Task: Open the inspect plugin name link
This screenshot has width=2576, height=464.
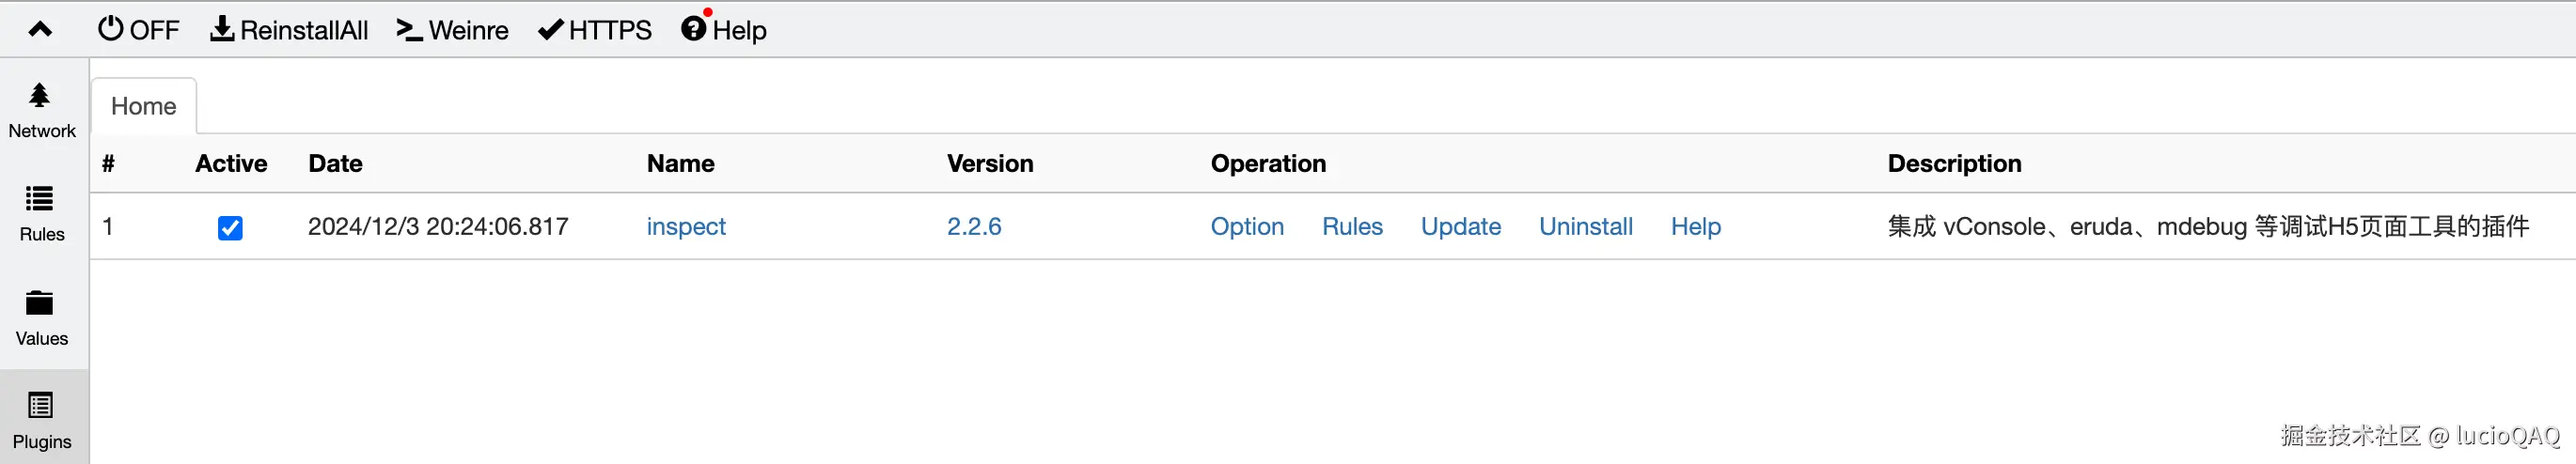Action: [686, 227]
